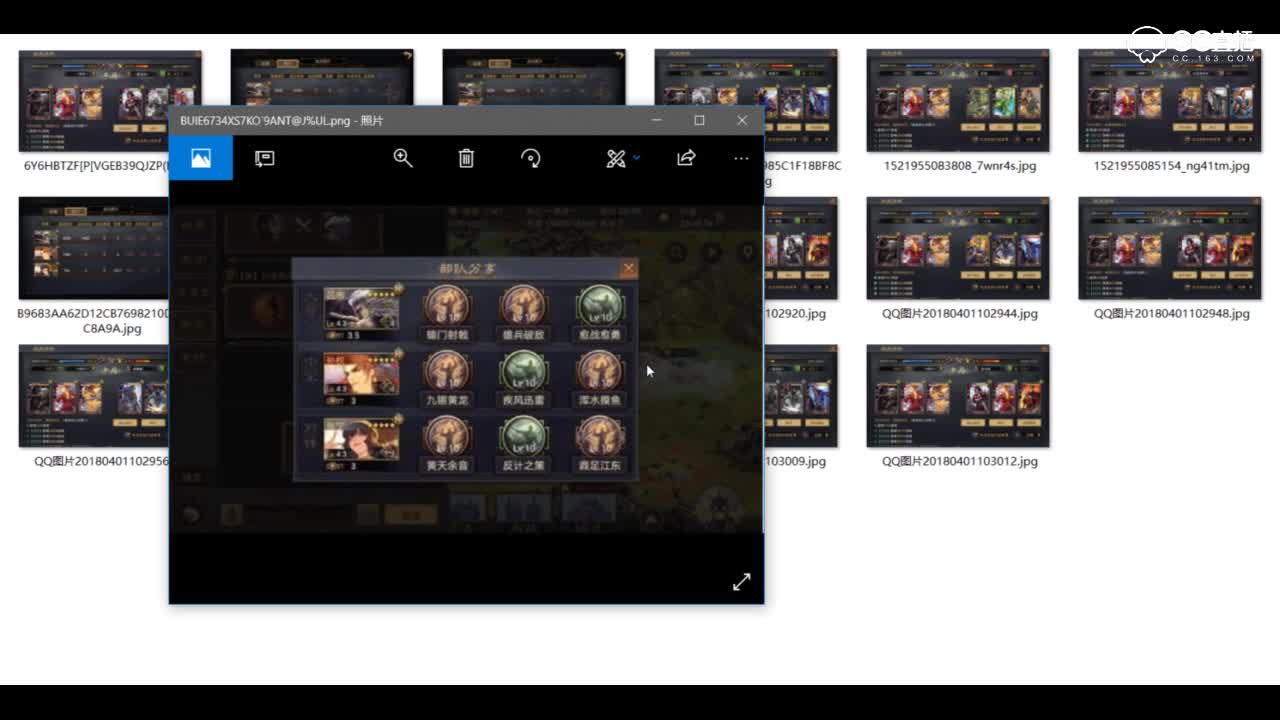The image size is (1280, 720).
Task: Click the first hero portrait beside 辕门射戟
Action: point(361,312)
